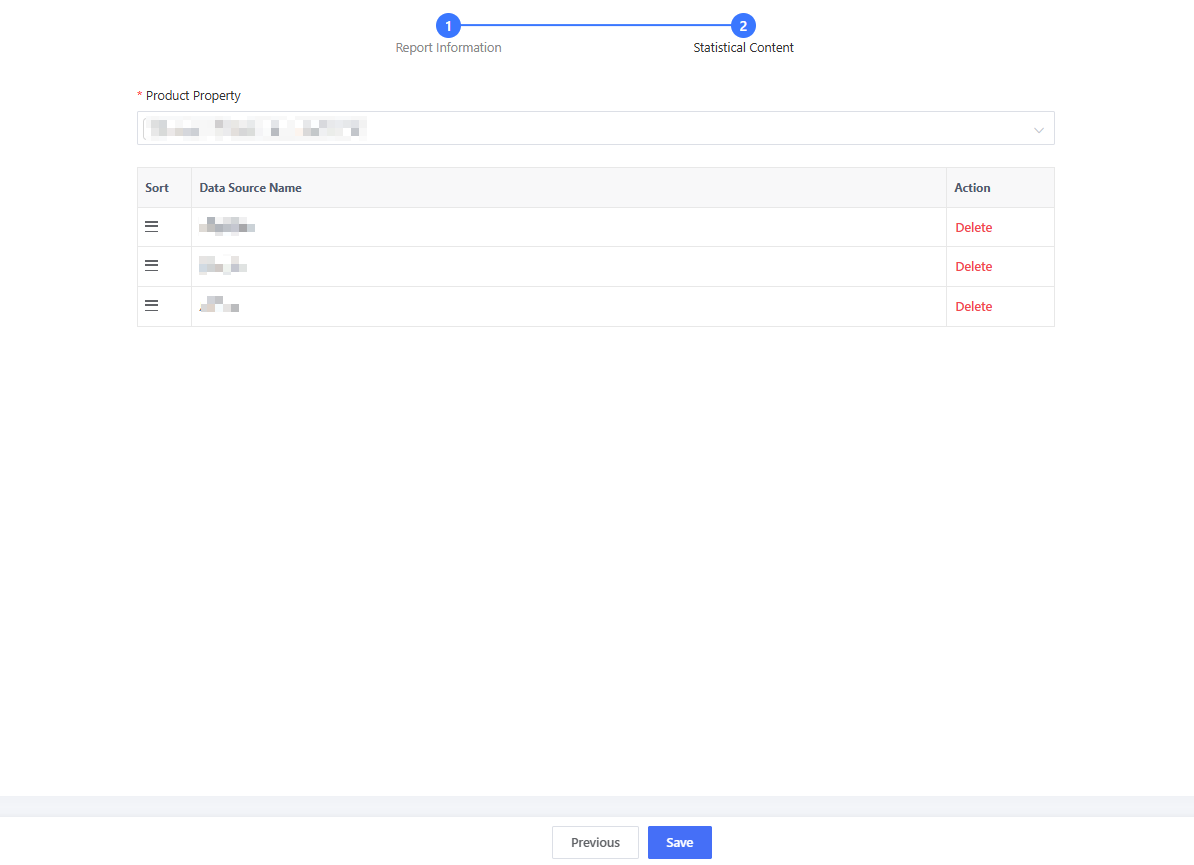Go to the Report Information step label
The width and height of the screenshot is (1194, 865).
tap(448, 48)
